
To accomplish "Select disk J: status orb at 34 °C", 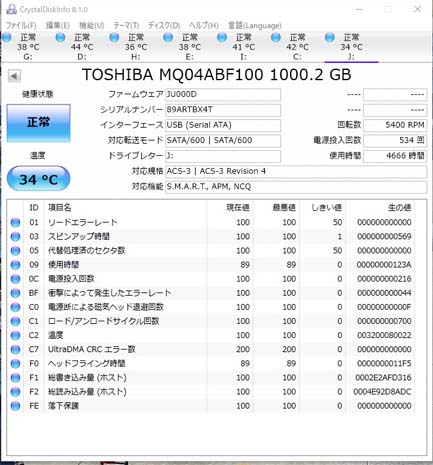I will [x=330, y=37].
